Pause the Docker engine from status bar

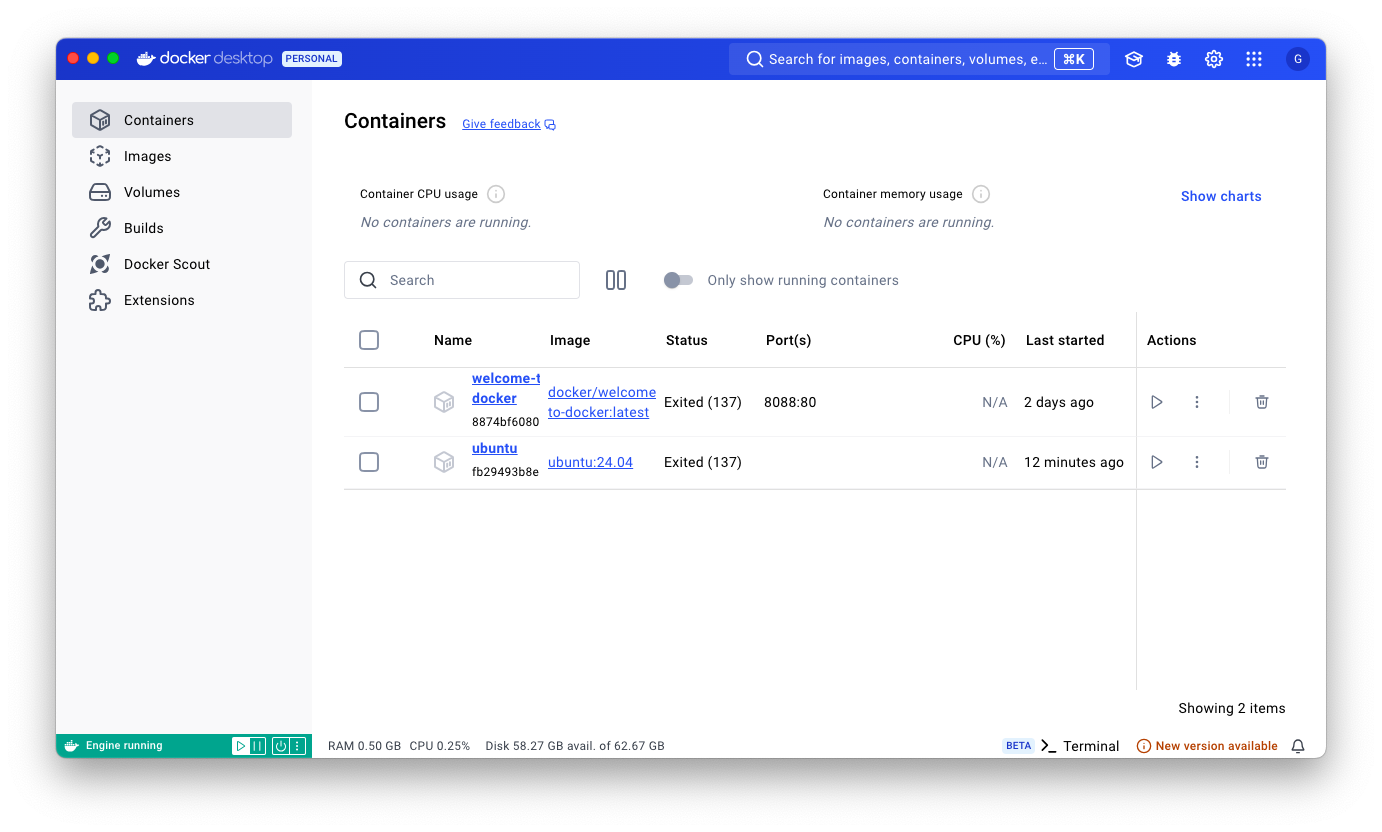(257, 746)
